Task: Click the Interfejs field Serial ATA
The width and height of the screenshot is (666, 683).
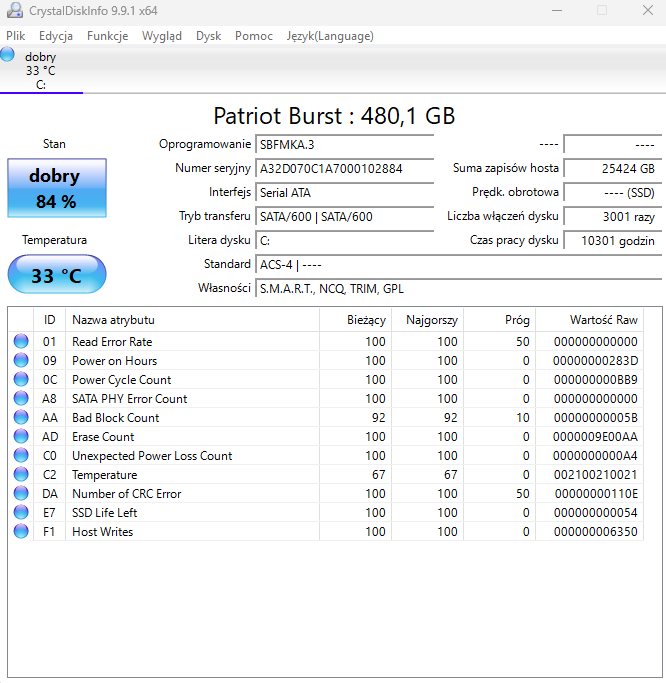Action: (x=345, y=193)
